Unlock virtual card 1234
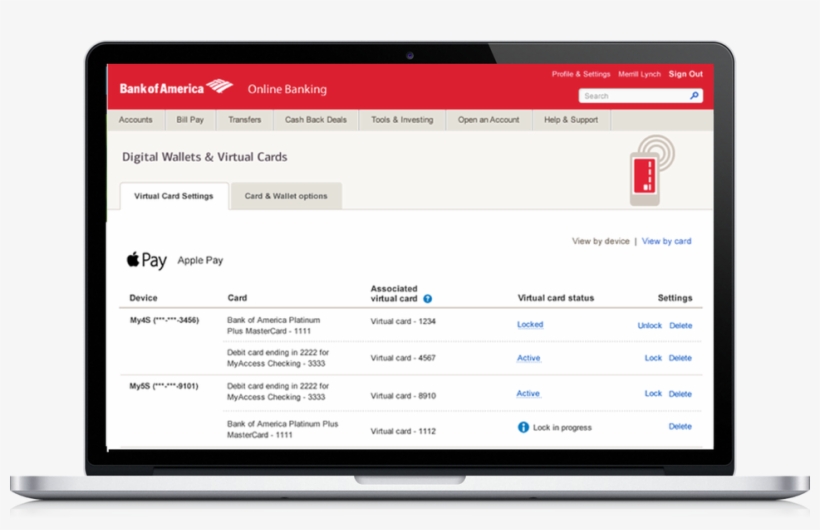 tap(649, 326)
